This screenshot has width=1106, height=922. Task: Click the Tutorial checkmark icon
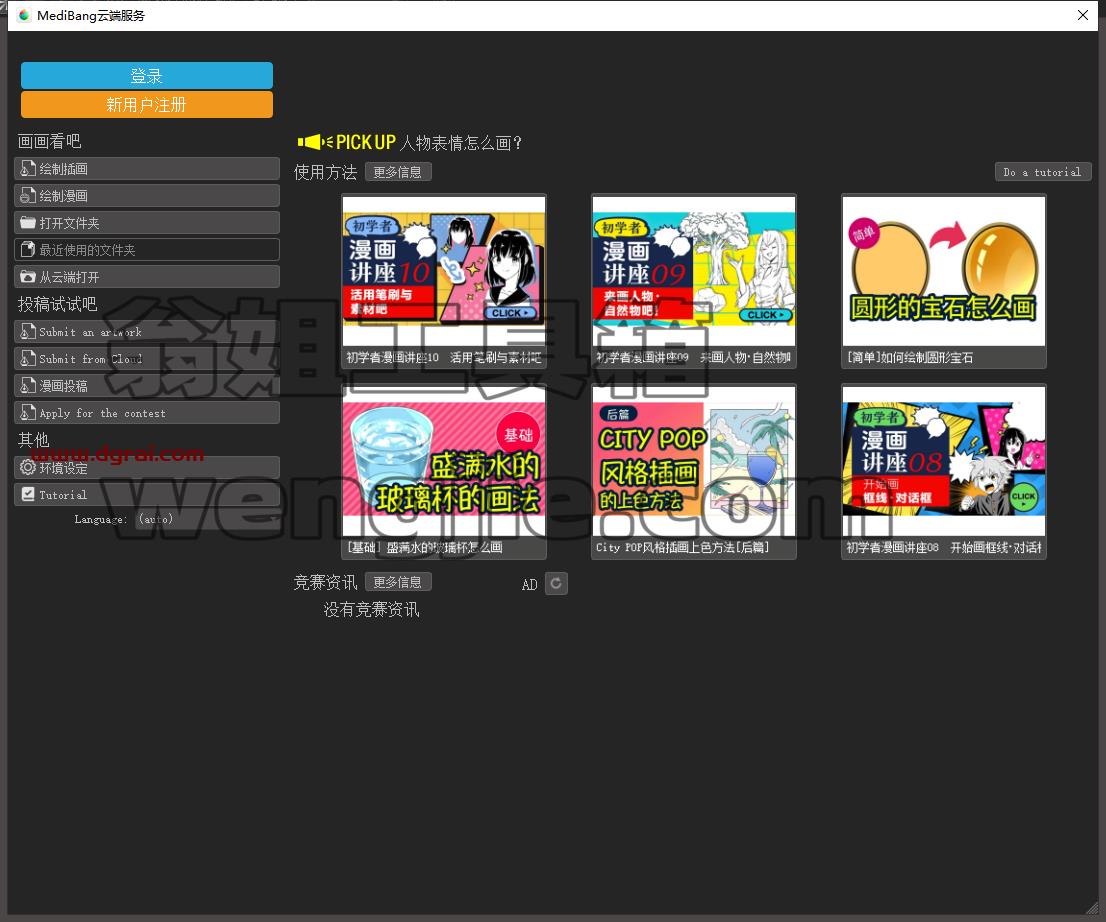pos(28,494)
